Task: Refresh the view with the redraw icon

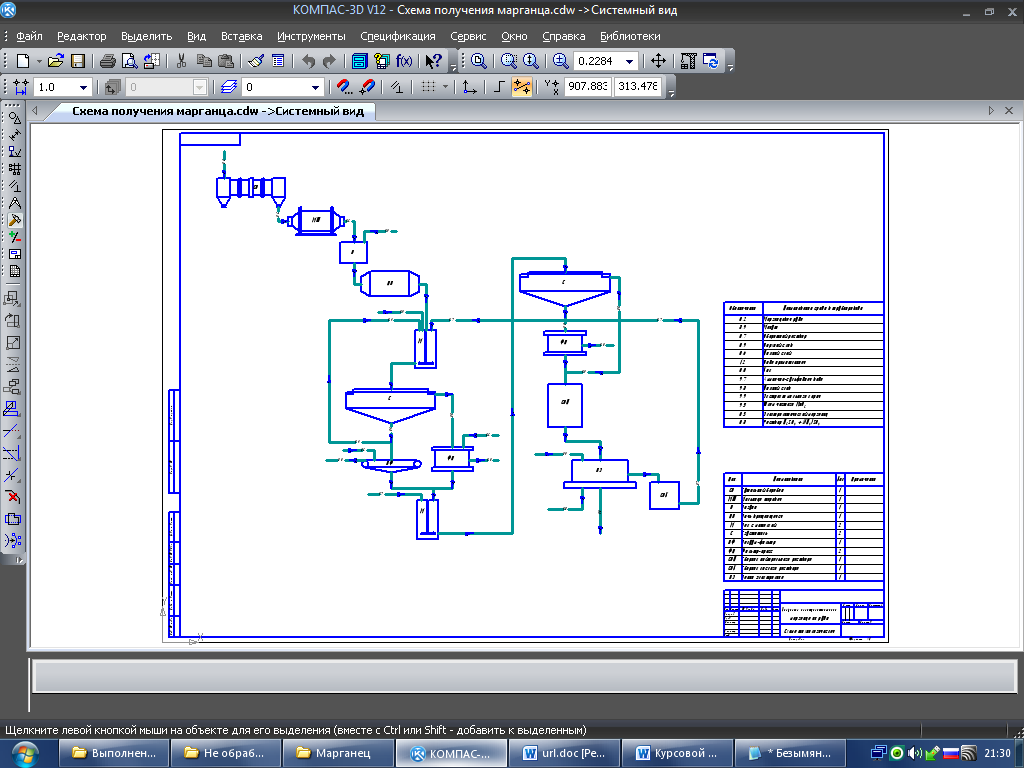Action: coord(711,61)
